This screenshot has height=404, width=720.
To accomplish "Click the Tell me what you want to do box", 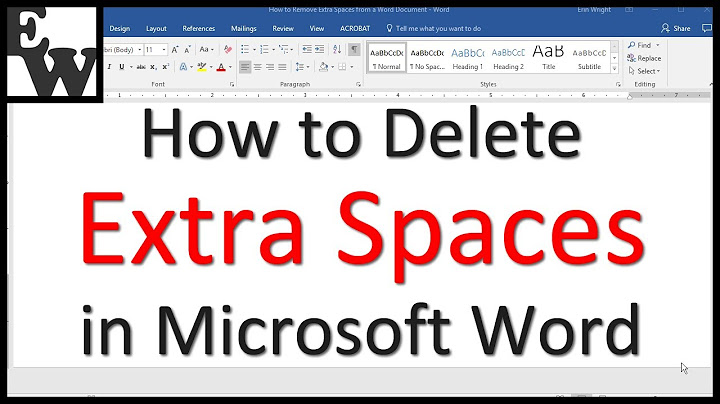I will (x=434, y=28).
